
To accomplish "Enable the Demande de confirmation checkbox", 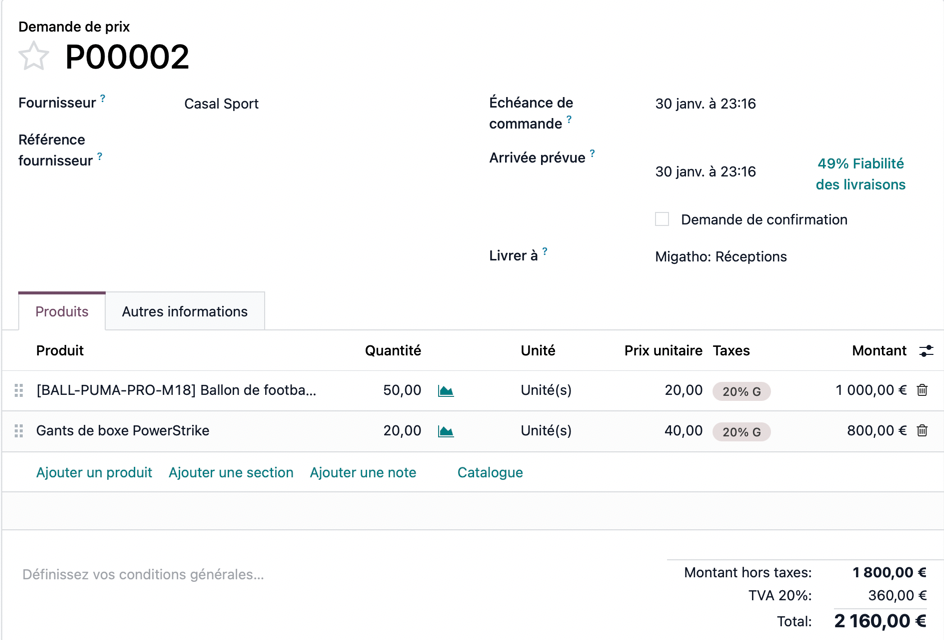I will click(x=662, y=219).
